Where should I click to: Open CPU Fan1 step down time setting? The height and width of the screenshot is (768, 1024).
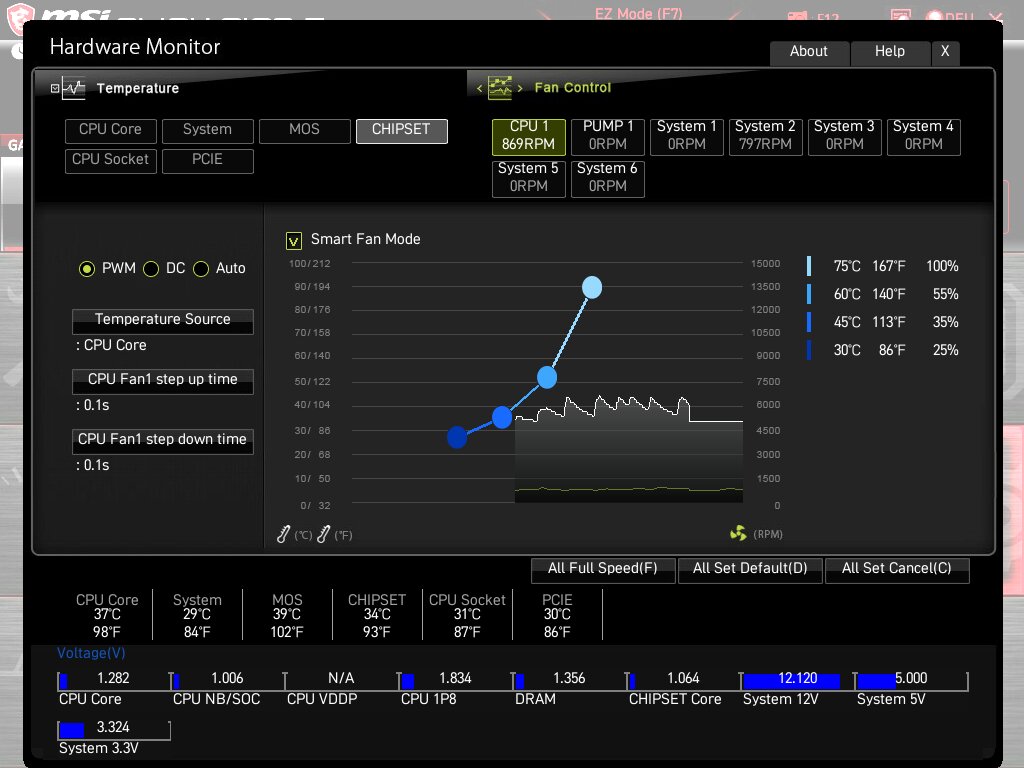163,441
